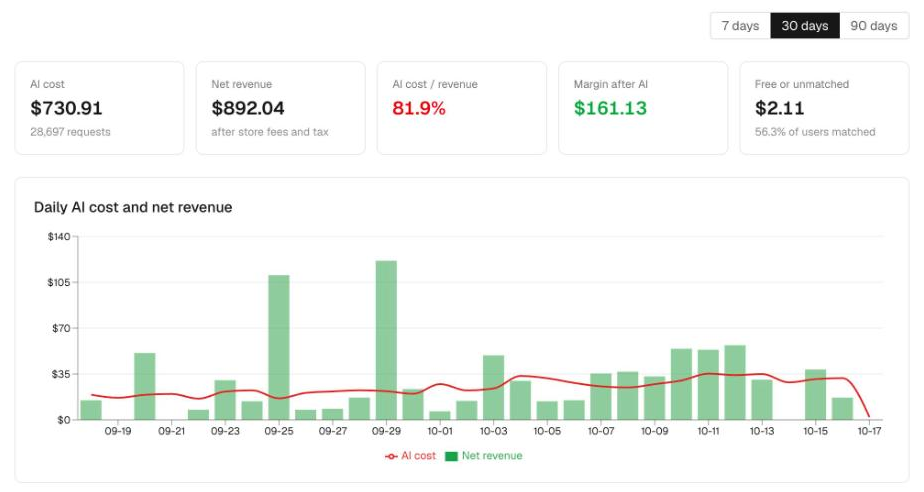Screen dimensions: 924x492
Task: Click the 81.9% AI cost / revenue value
Action: click(x=418, y=108)
